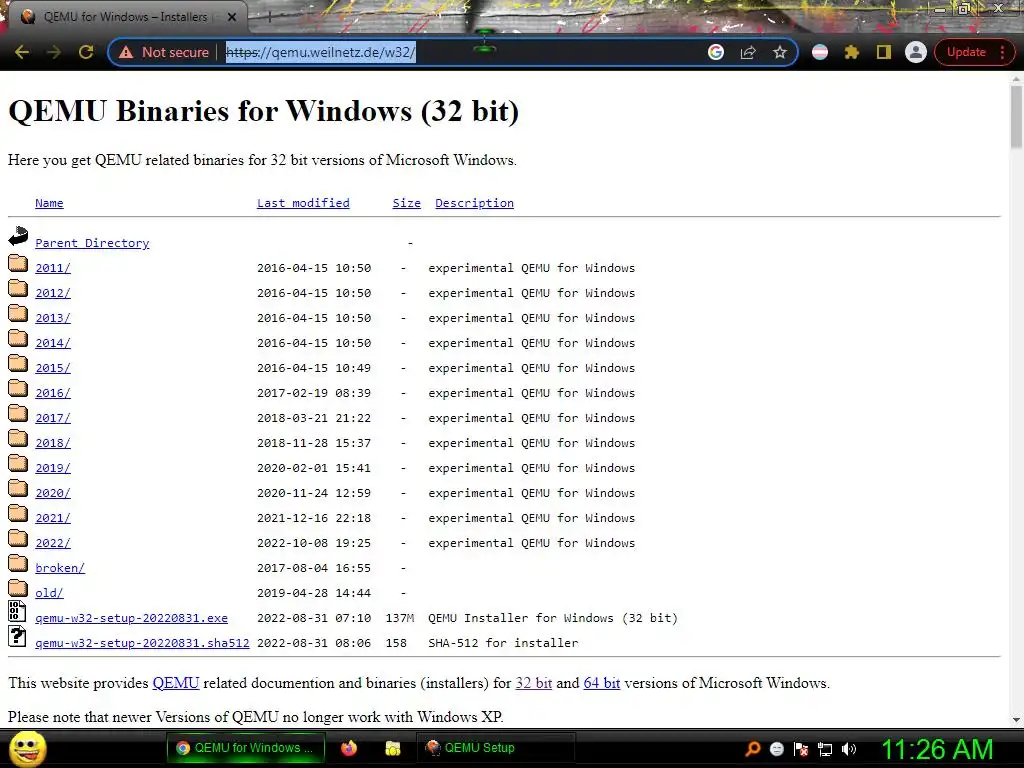Open a new tab with plus button
Image resolution: width=1024 pixels, height=768 pixels.
pos(269,18)
